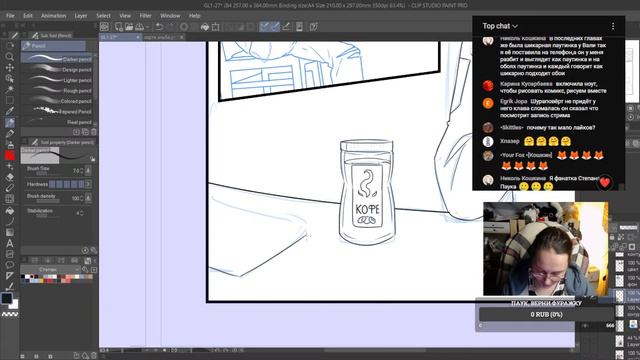Open the color set dropdown list

(50, 269)
